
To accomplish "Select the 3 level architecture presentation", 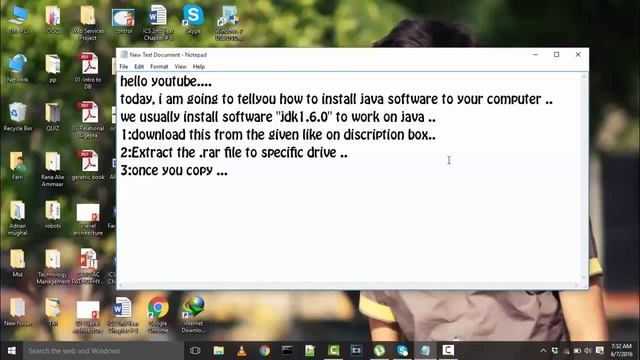I will tap(88, 219).
